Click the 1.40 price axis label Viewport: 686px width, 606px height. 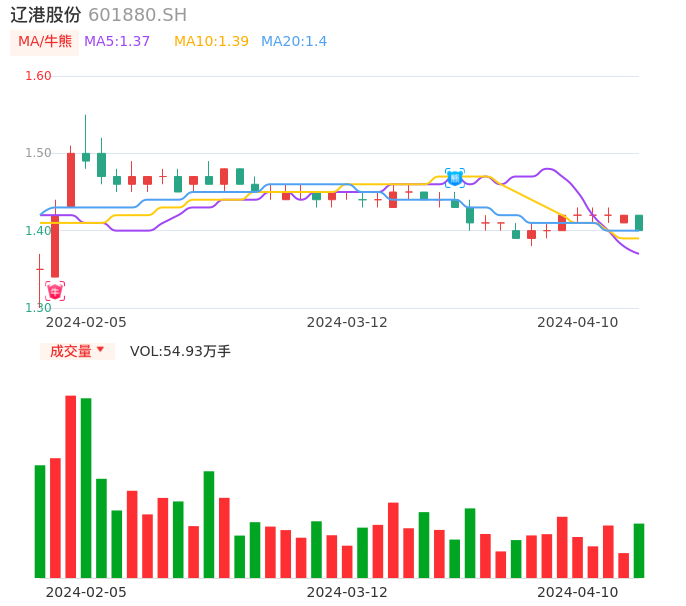coord(38,231)
